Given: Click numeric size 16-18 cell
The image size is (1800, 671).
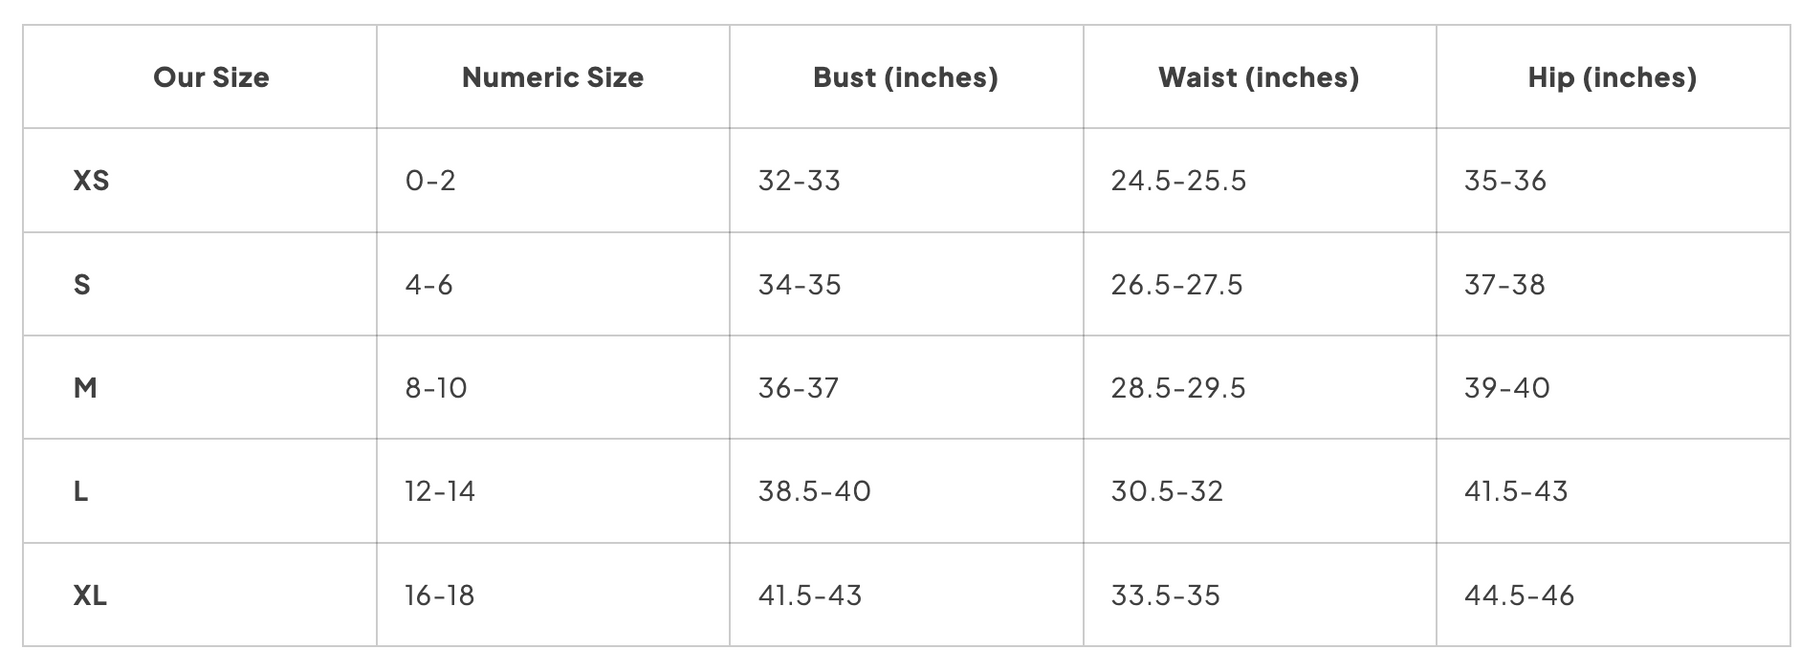Looking at the screenshot, I should [439, 596].
